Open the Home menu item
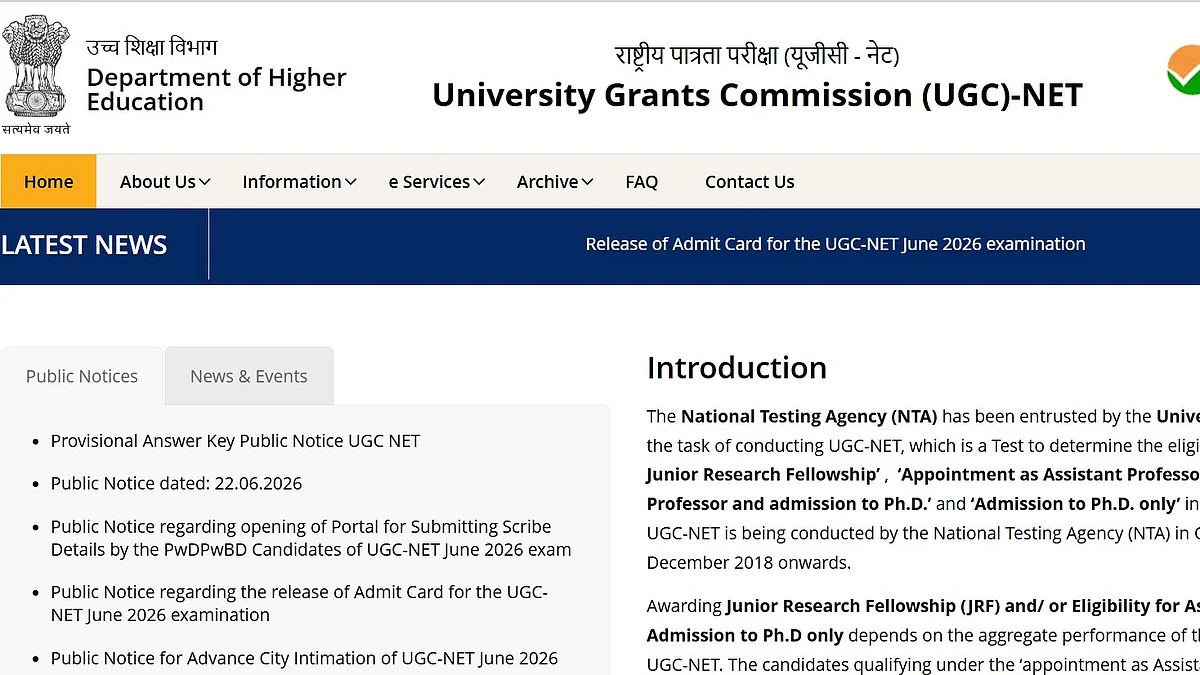This screenshot has width=1200, height=675. [x=48, y=181]
